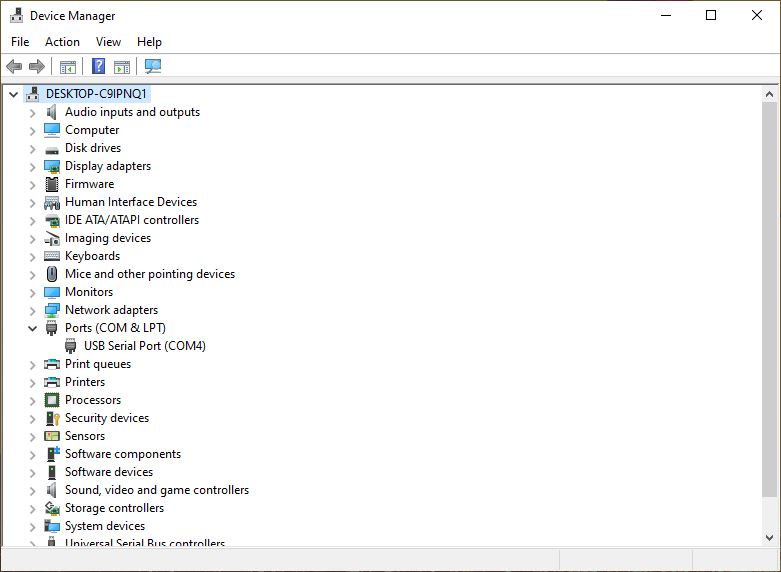Click the Show/Hide Action Pane toolbar icon
The image size is (781, 572).
[122, 67]
